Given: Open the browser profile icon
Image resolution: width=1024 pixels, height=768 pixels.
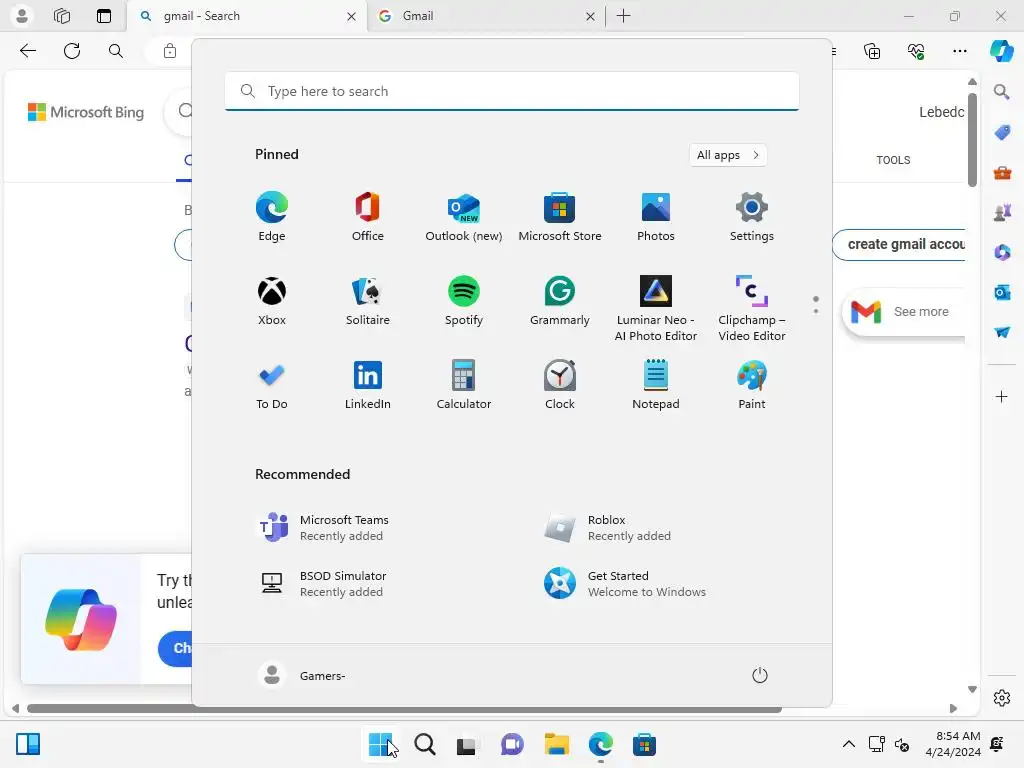Looking at the screenshot, I should (x=22, y=16).
